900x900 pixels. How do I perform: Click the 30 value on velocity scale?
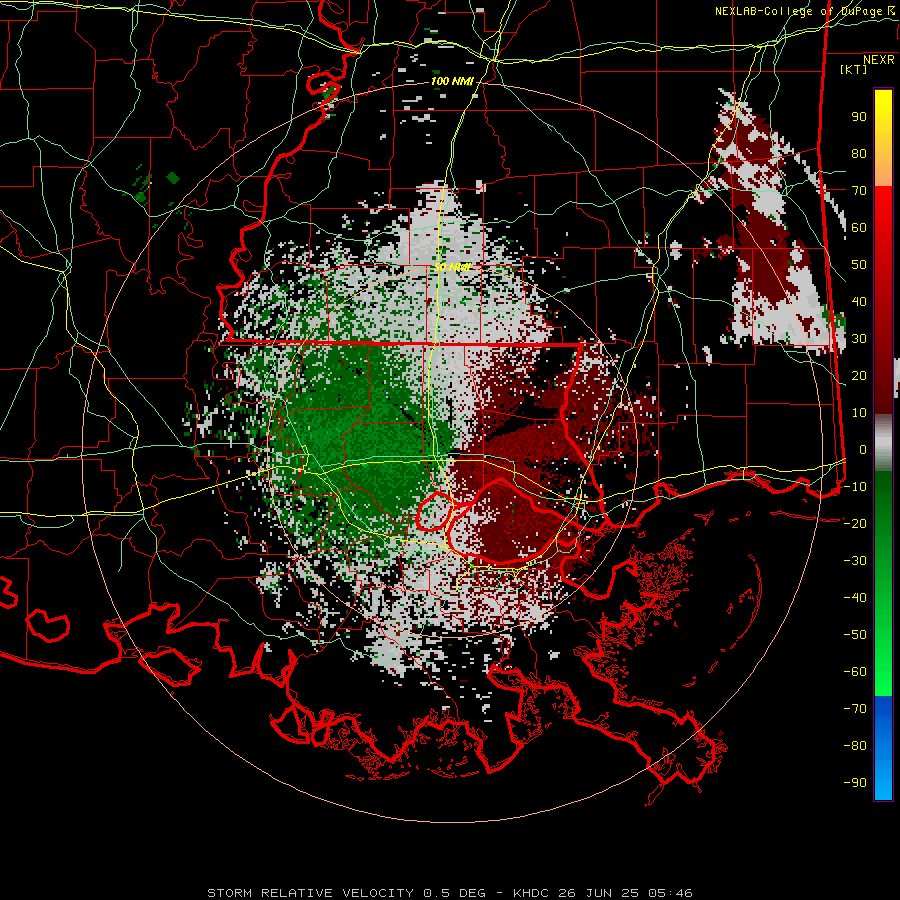tap(859, 339)
